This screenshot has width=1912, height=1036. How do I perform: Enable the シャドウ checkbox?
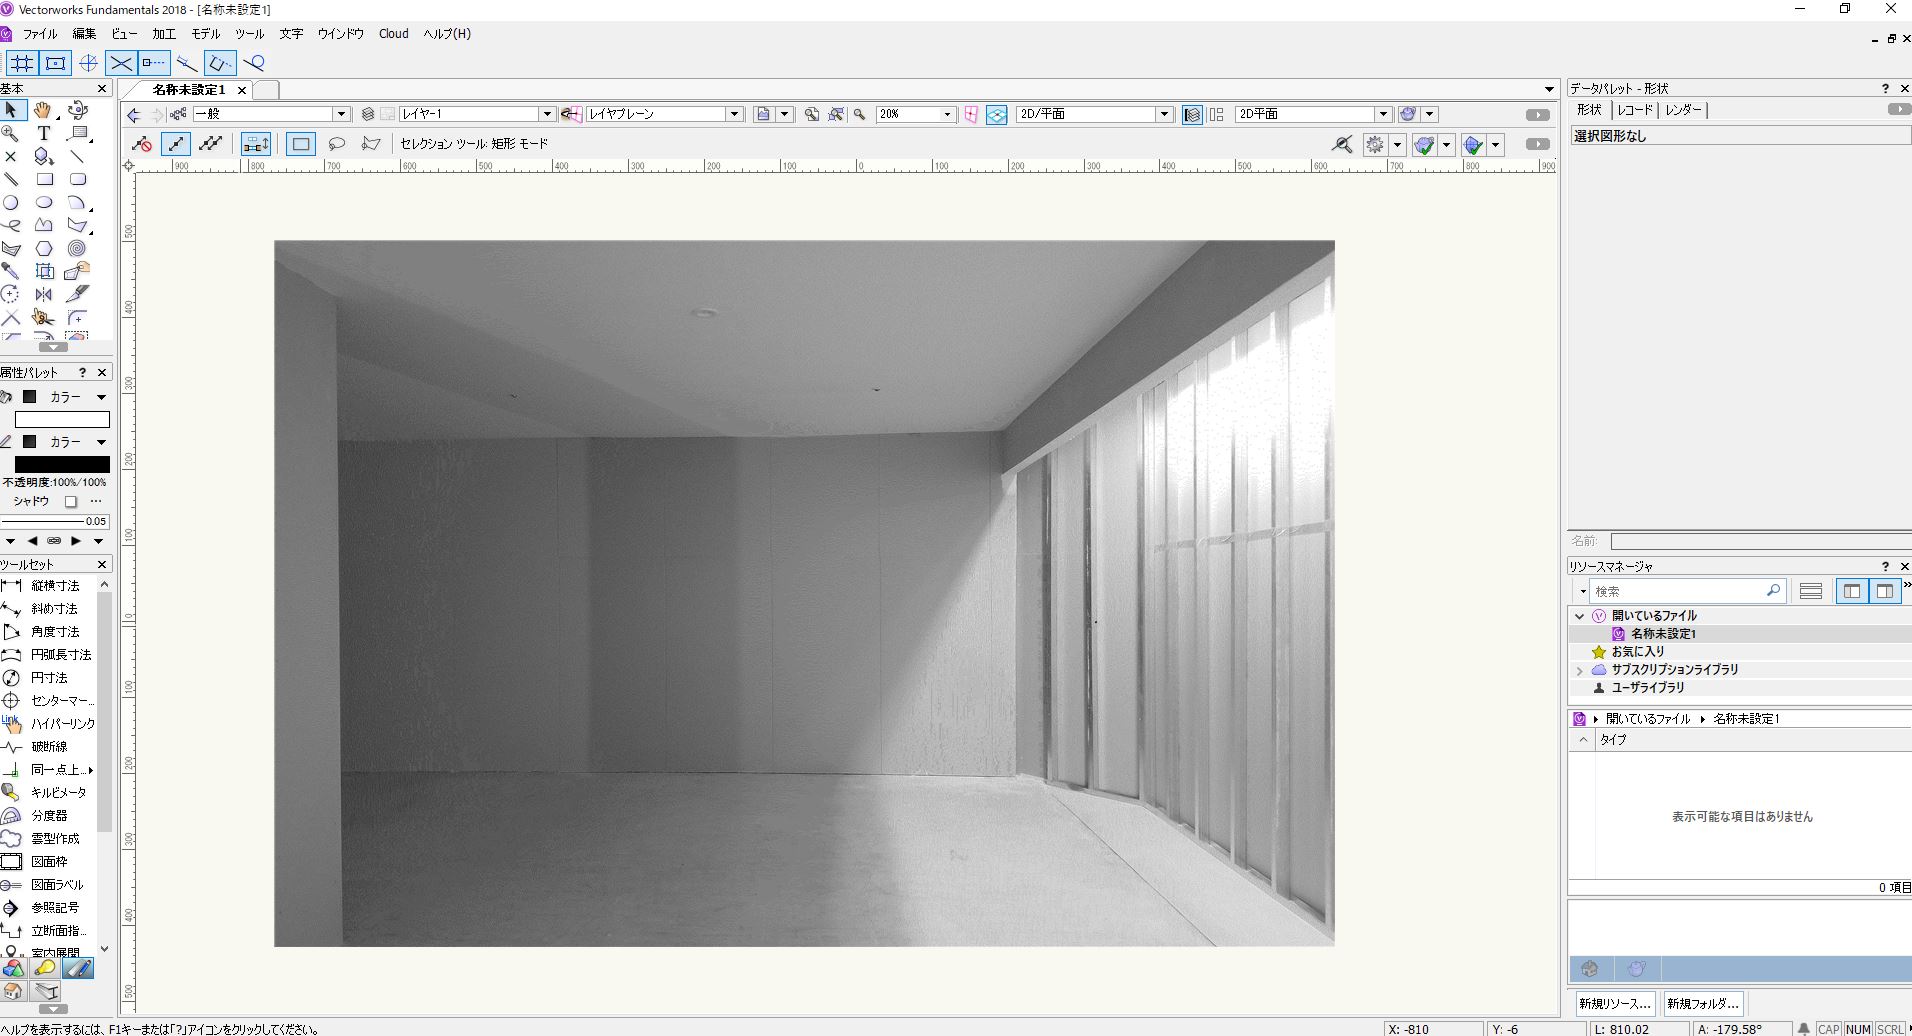[71, 501]
